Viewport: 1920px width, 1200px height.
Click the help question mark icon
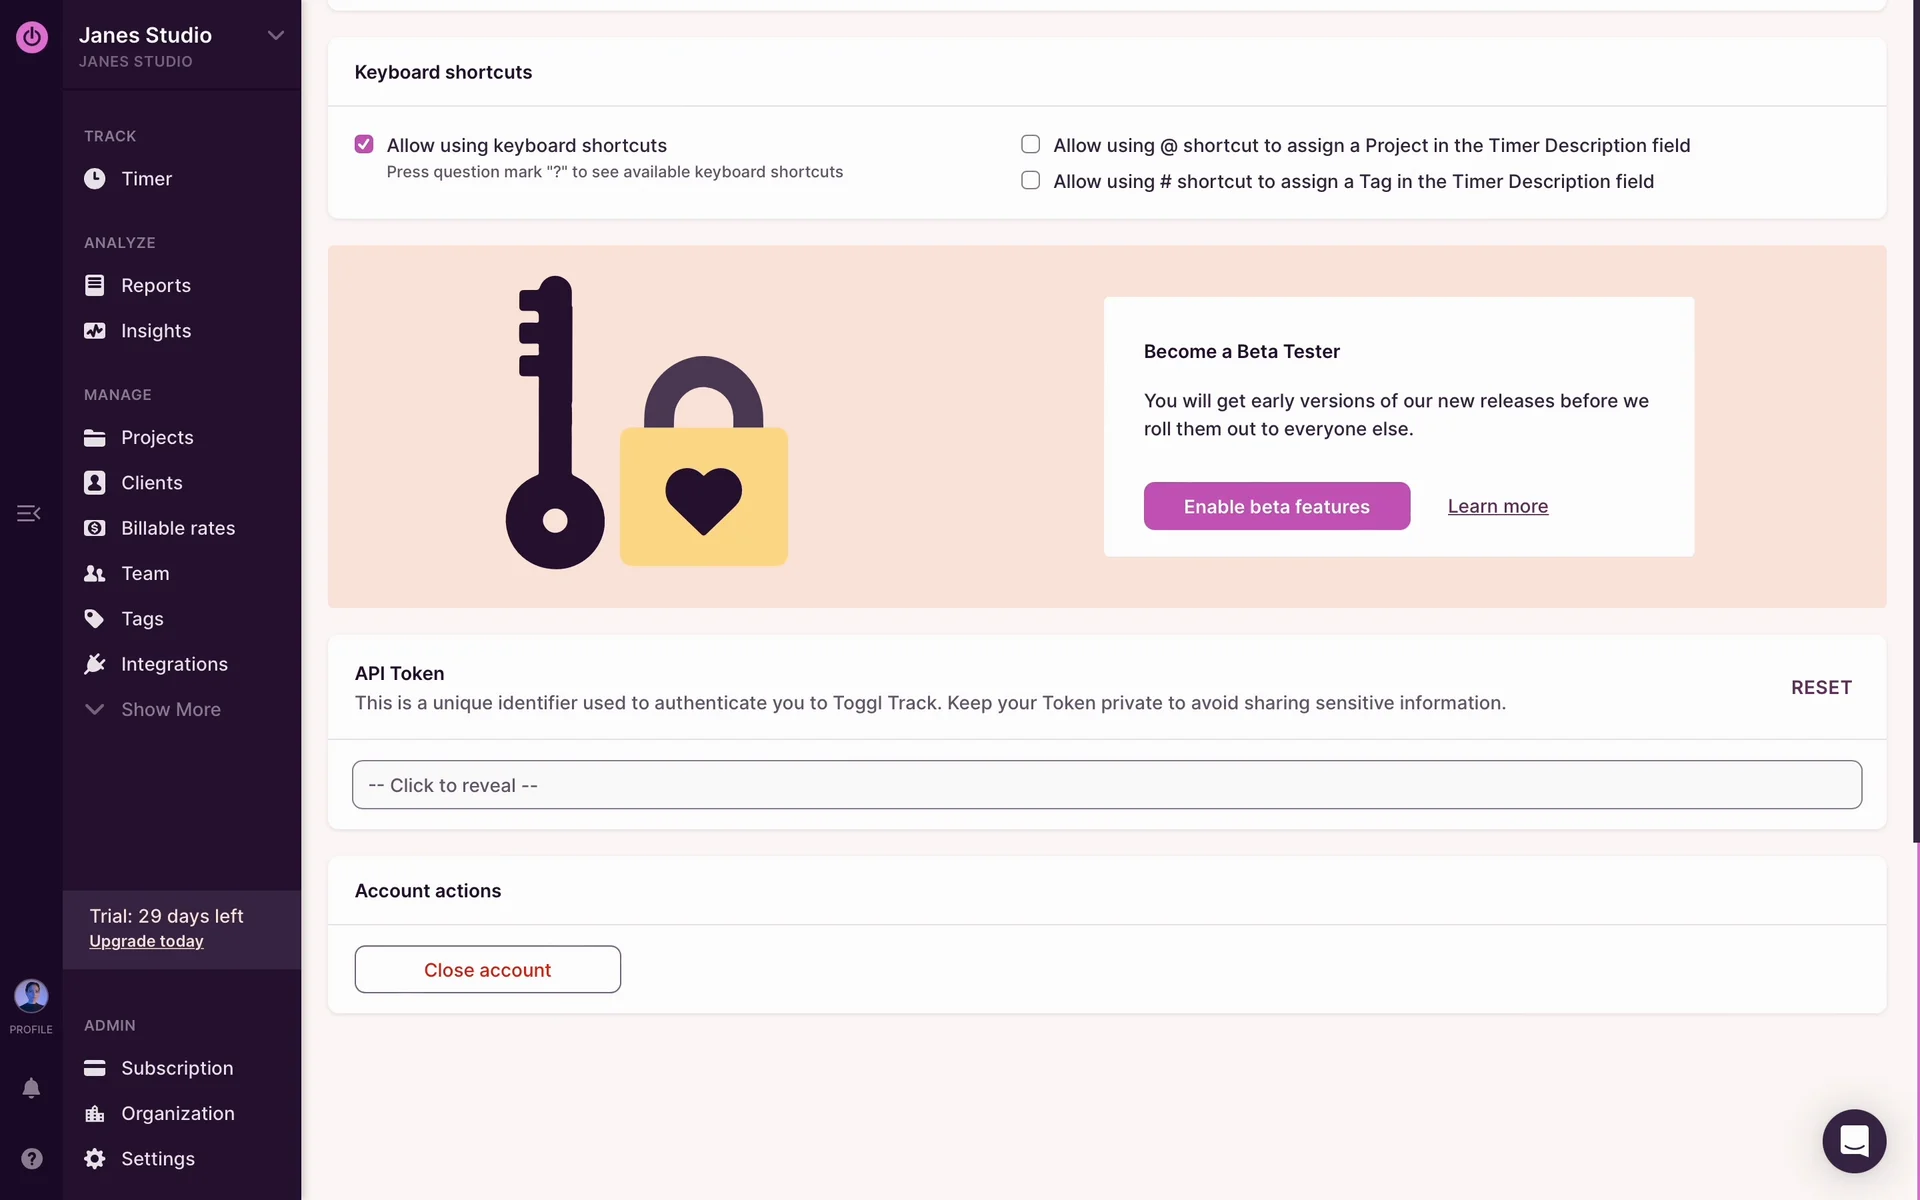click(x=32, y=1158)
